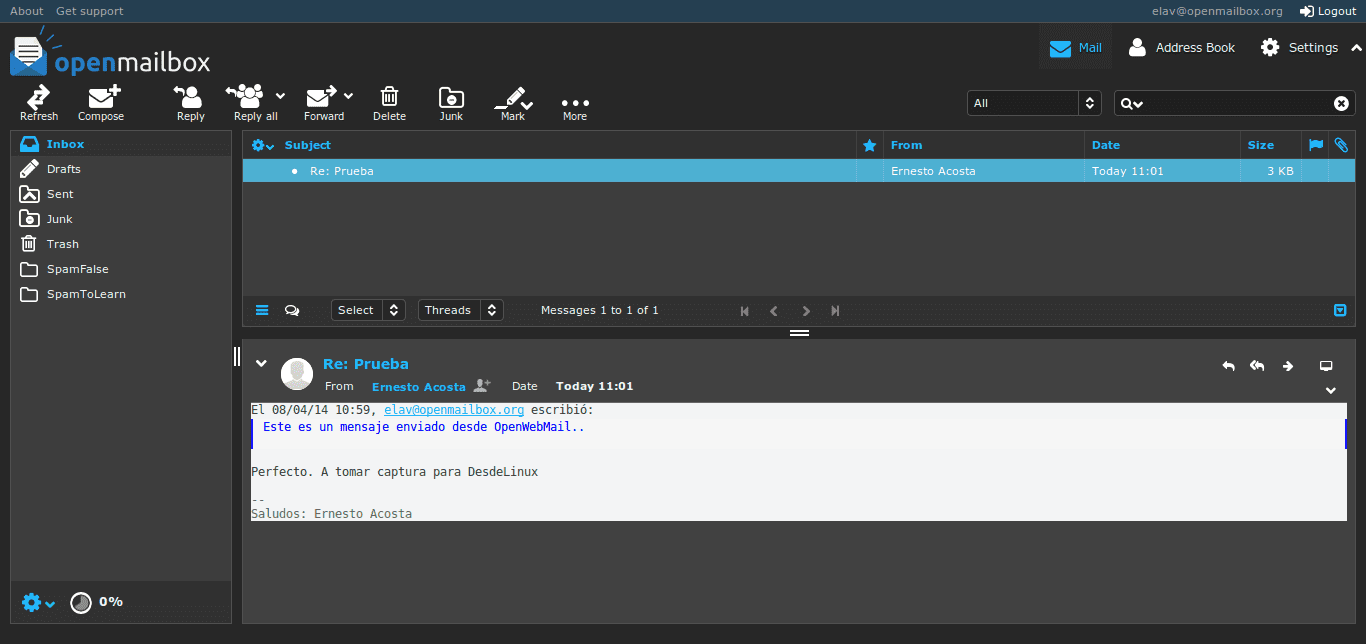
Task: Click the search input field
Action: 1230,103
